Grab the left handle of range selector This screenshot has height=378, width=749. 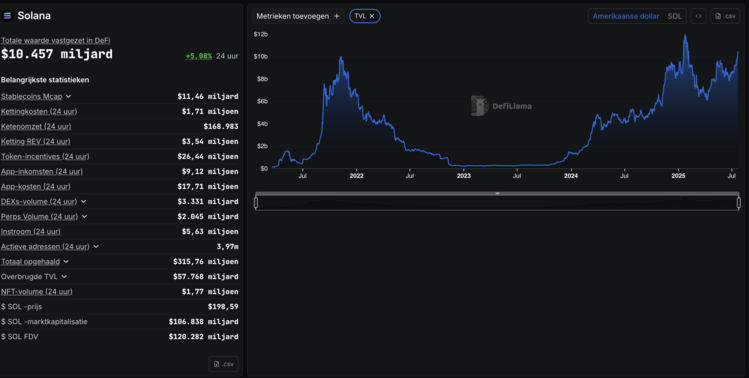tap(256, 203)
